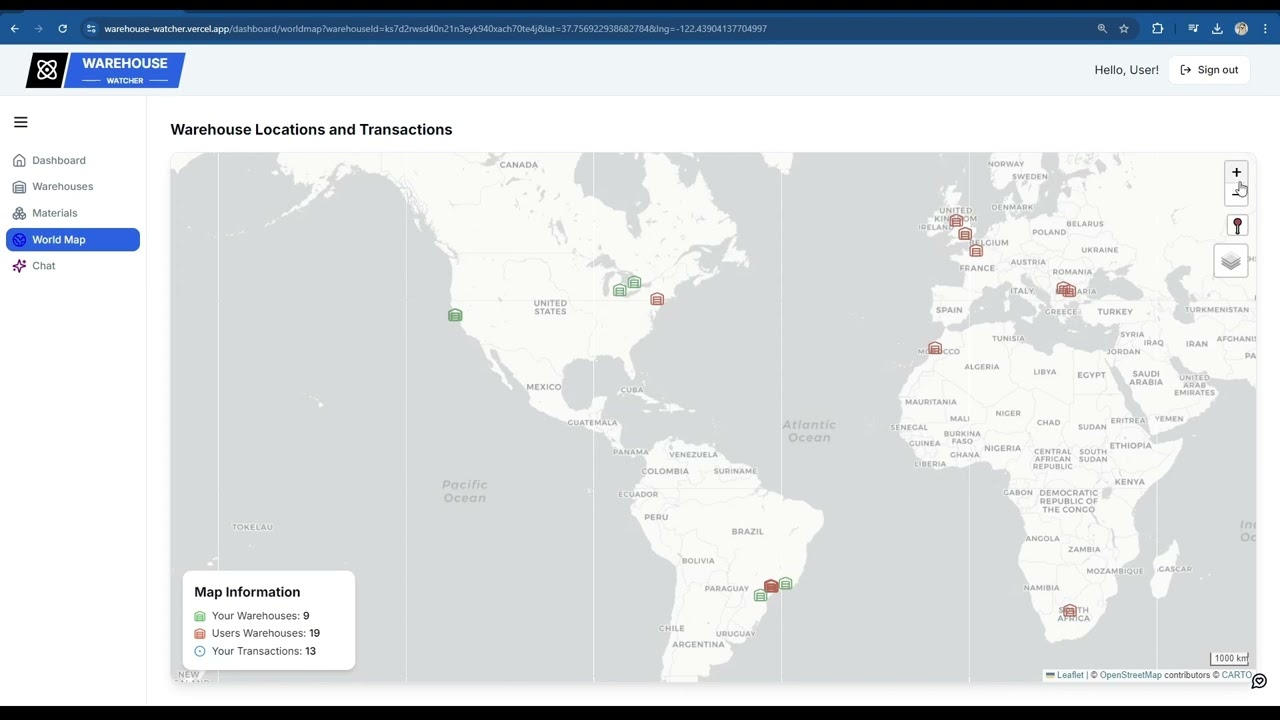The width and height of the screenshot is (1280, 720).
Task: Open Chat via the sparkle icon
Action: pyautogui.click(x=18, y=265)
